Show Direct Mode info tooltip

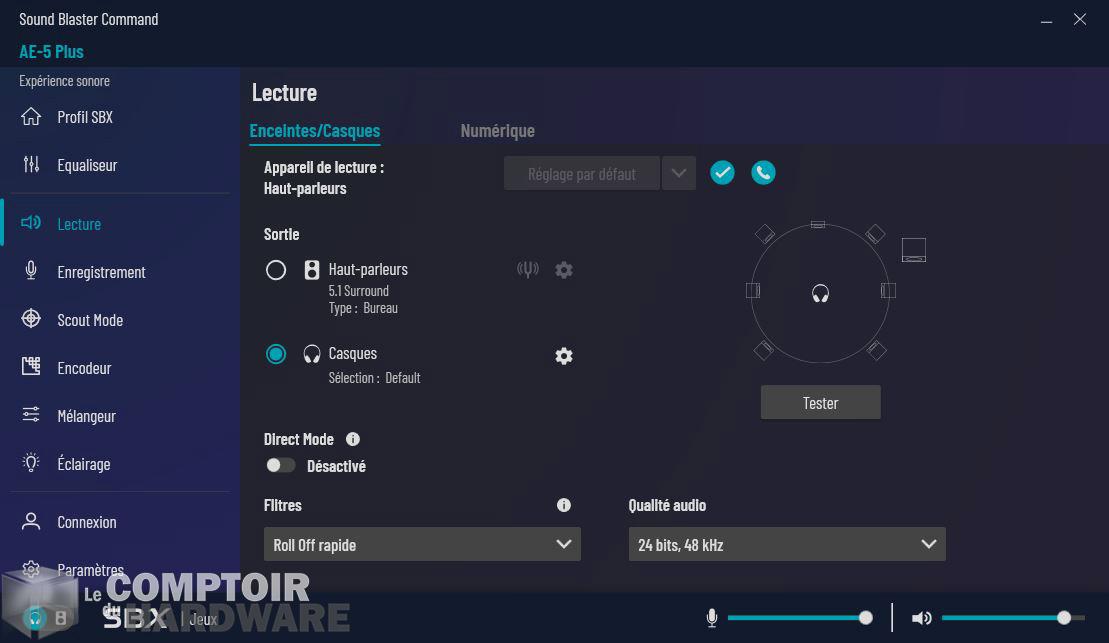353,439
